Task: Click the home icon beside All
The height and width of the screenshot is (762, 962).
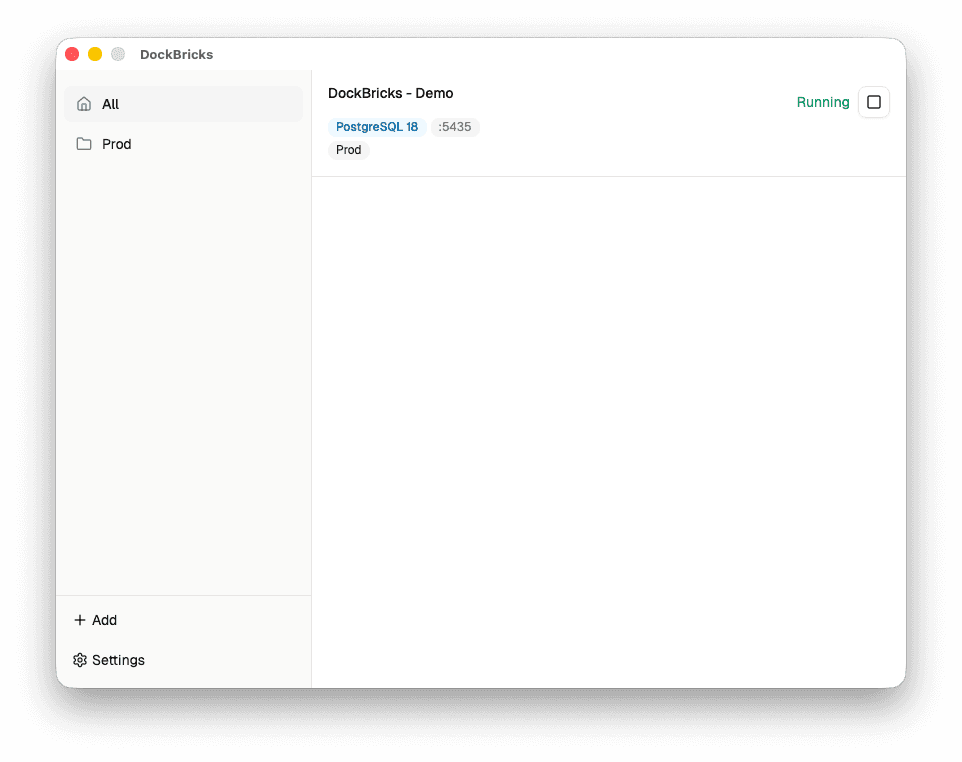Action: click(x=84, y=104)
